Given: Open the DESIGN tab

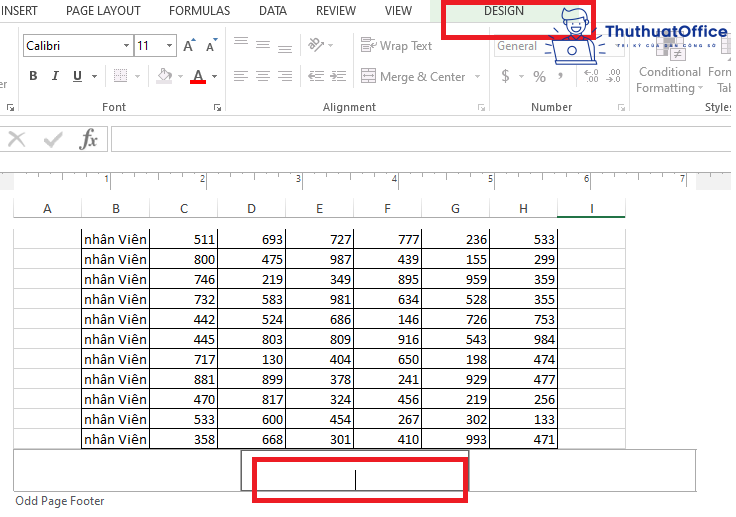Looking at the screenshot, I should pos(504,11).
